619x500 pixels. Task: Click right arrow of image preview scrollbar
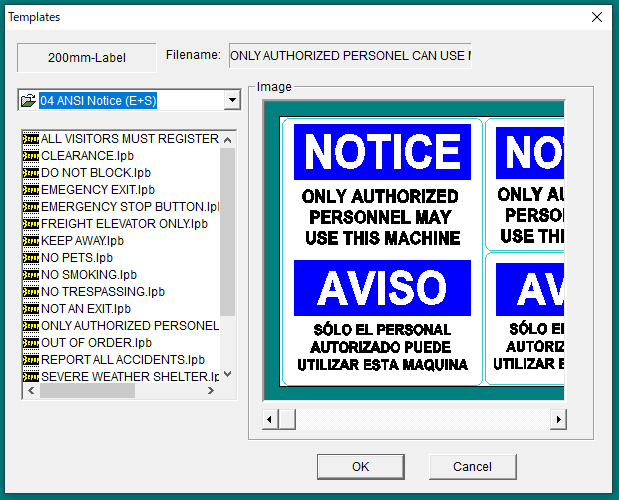[558, 419]
